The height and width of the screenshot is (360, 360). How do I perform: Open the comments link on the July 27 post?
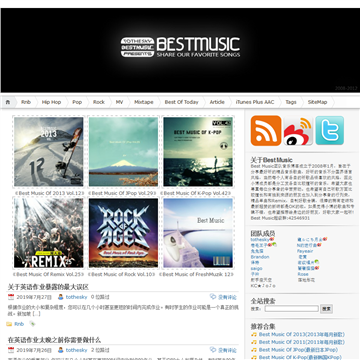(x=227, y=297)
